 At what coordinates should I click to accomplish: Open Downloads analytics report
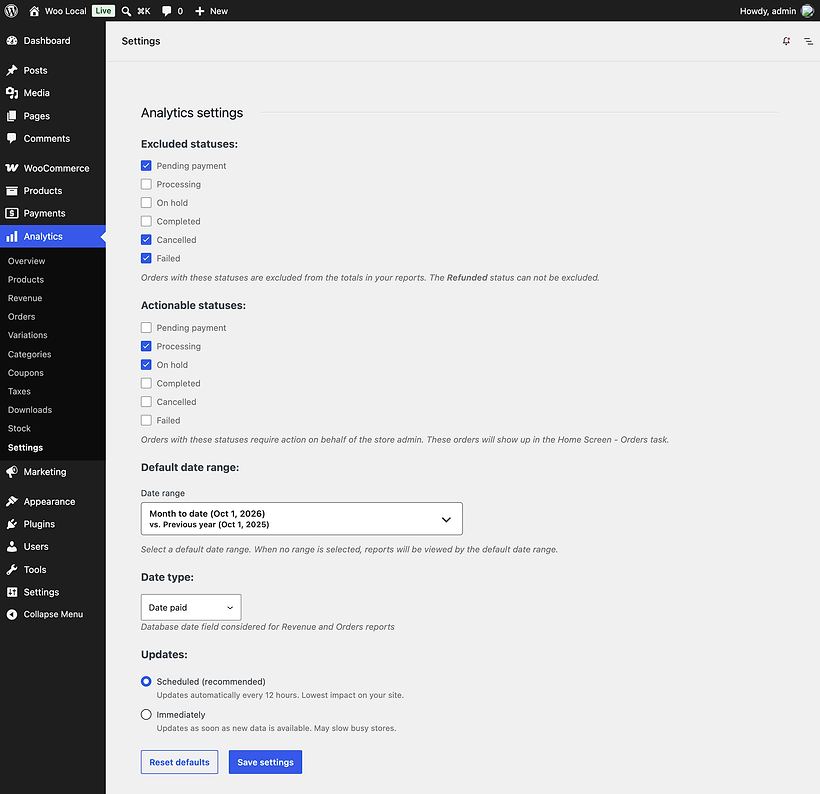(30, 410)
